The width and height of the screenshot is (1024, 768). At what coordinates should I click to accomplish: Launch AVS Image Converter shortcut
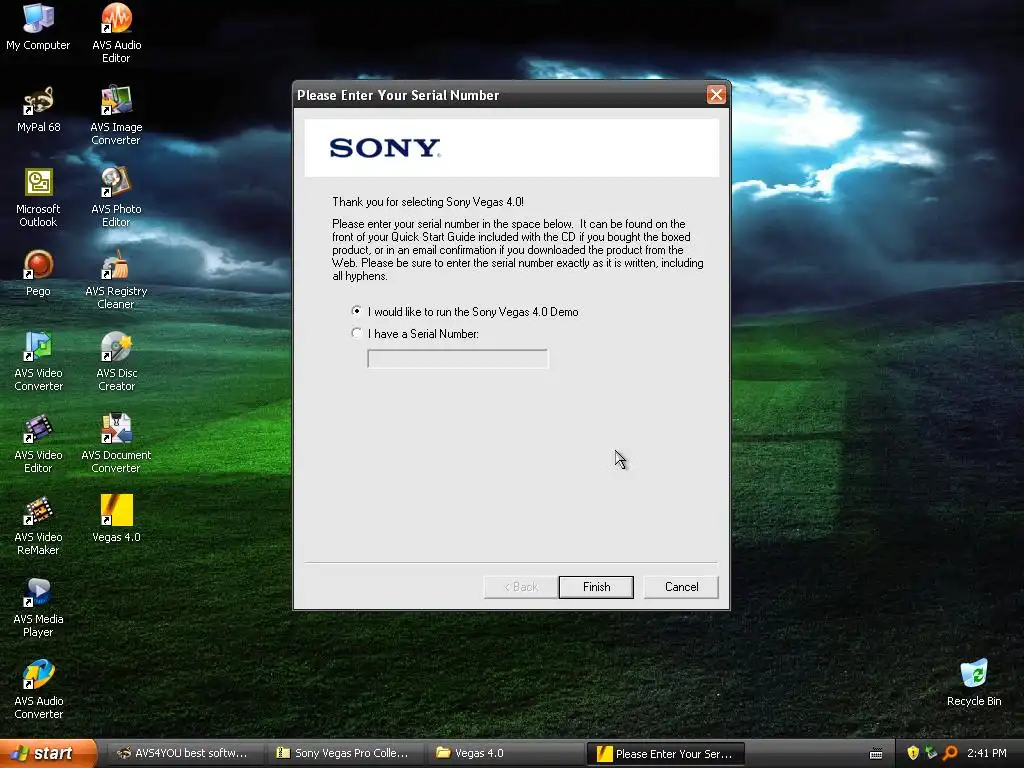116,115
